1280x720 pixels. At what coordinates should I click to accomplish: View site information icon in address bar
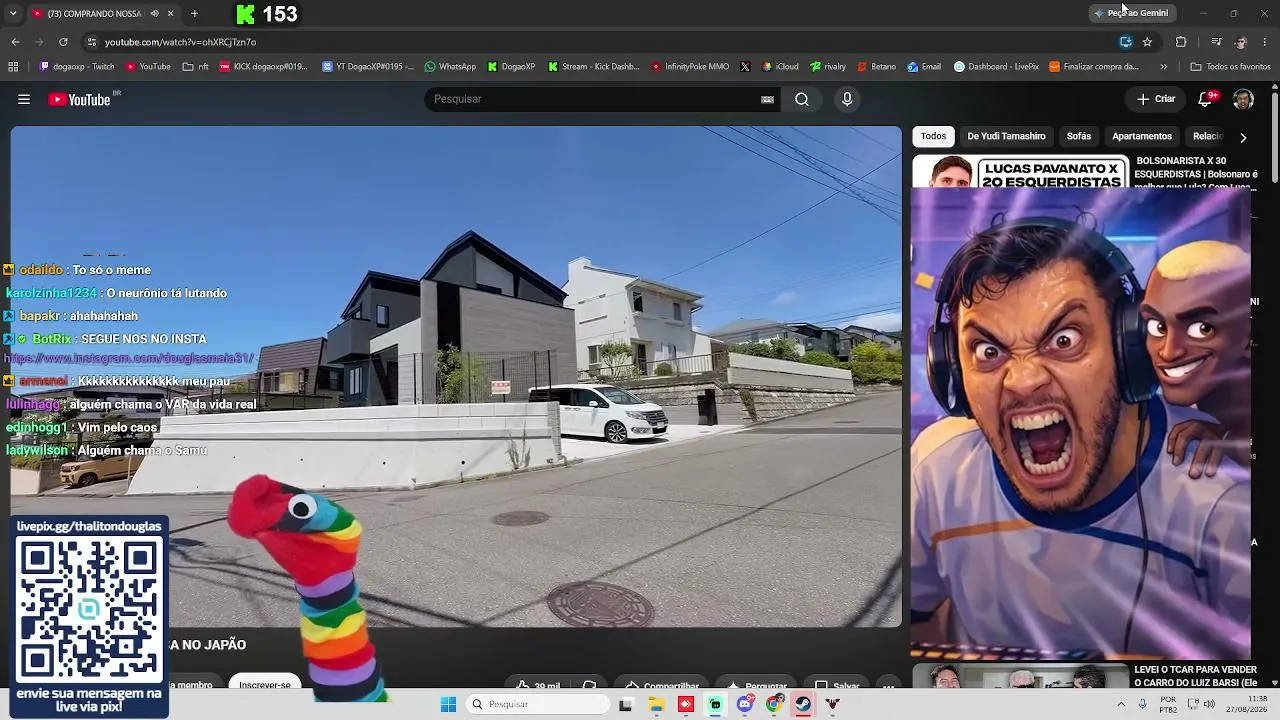[x=91, y=42]
